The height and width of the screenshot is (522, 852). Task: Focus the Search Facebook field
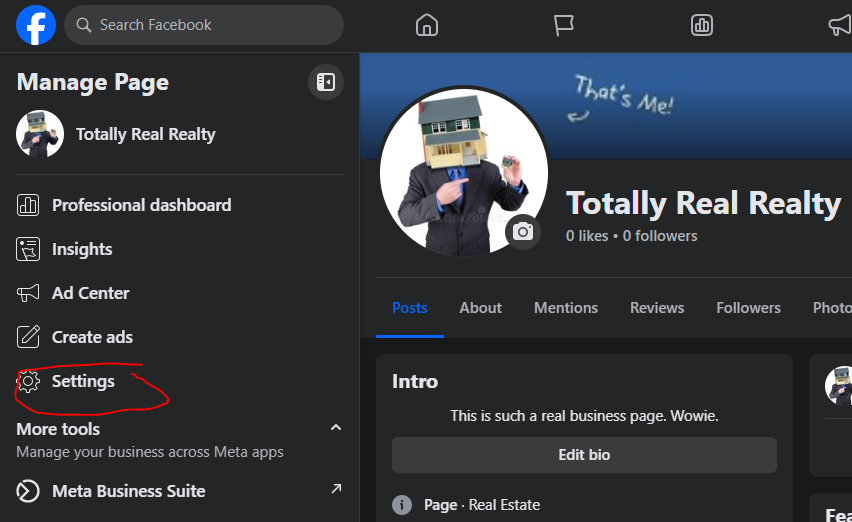click(204, 25)
